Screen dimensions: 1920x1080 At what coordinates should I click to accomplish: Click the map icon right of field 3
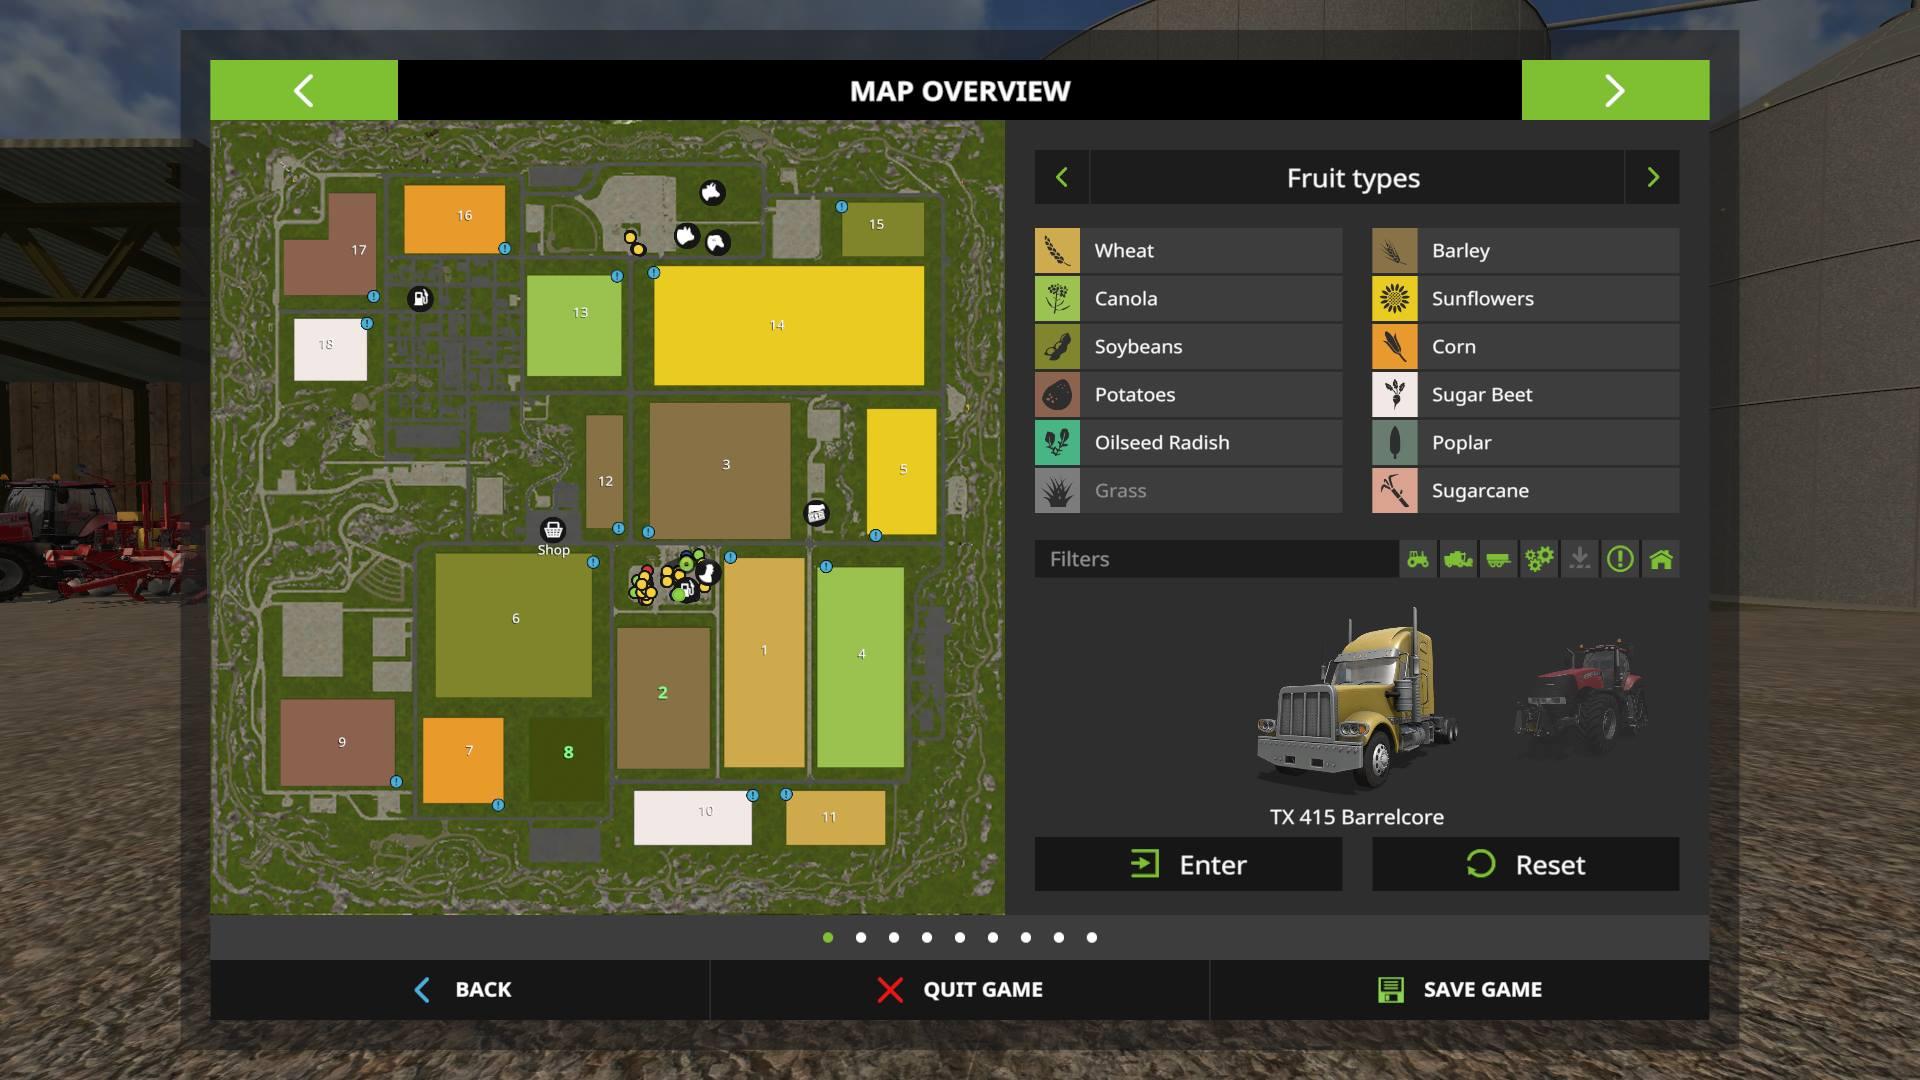coord(816,513)
